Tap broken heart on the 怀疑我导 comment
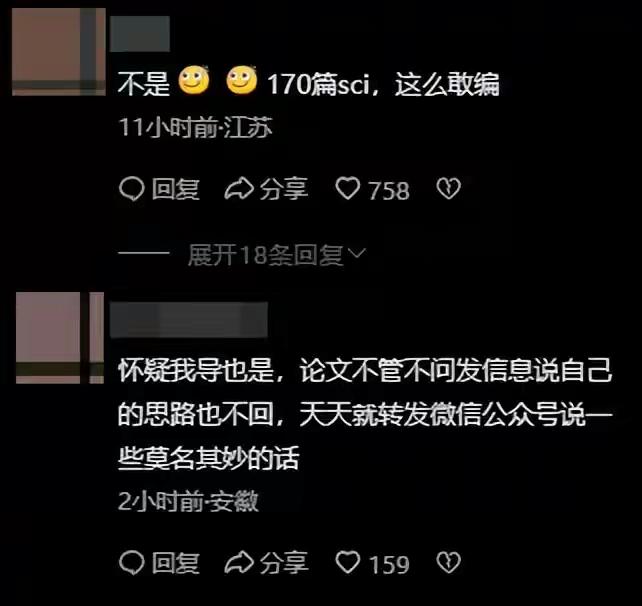The width and height of the screenshot is (642, 606). [x=448, y=562]
